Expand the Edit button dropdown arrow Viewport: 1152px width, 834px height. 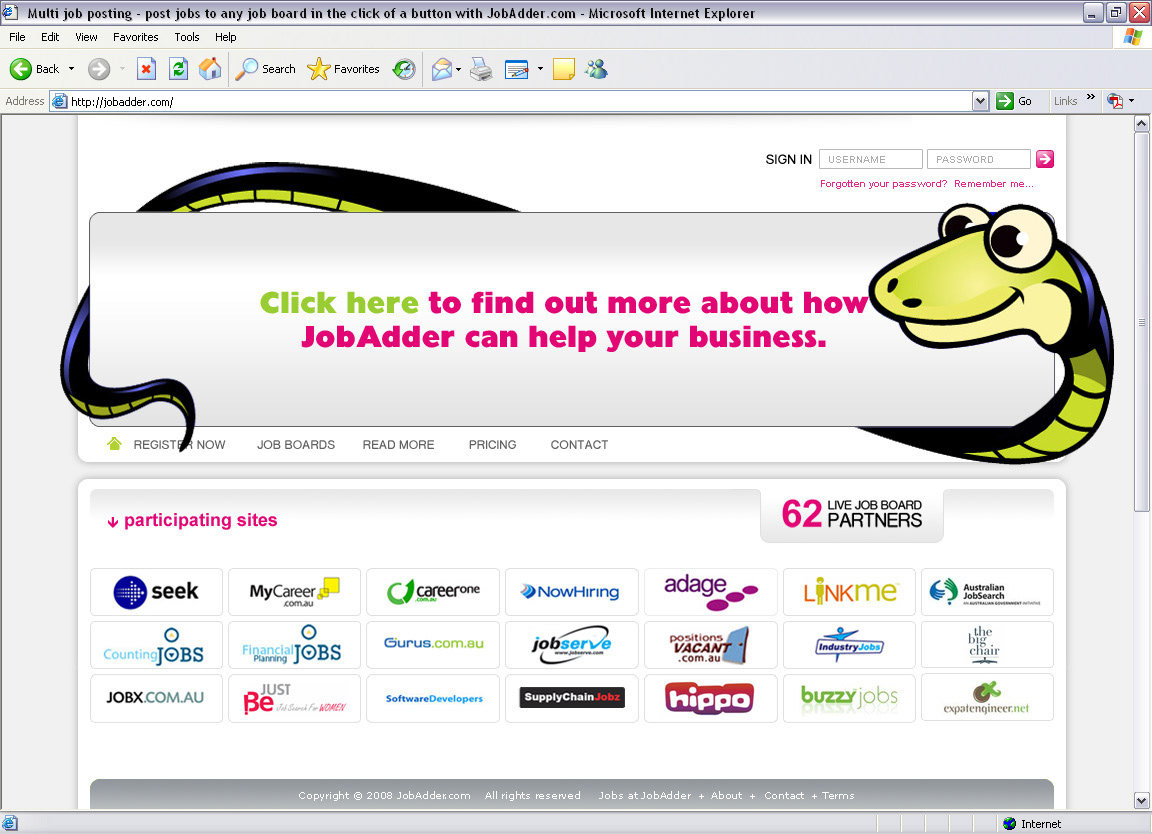(540, 69)
